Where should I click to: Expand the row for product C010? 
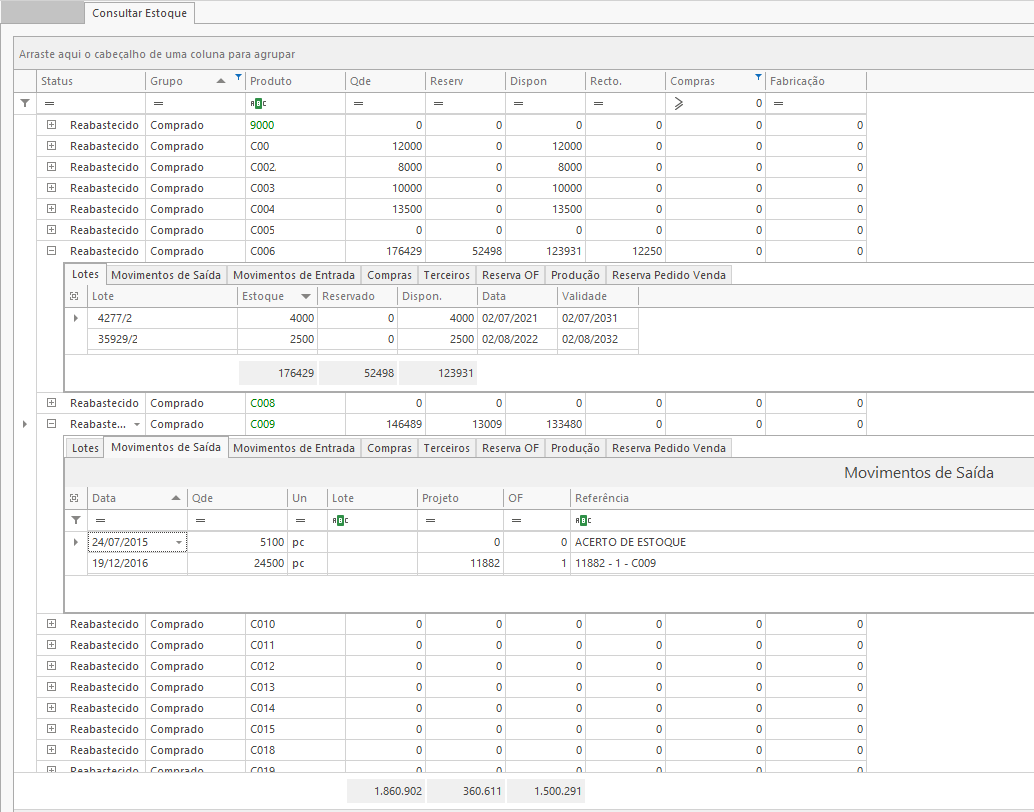coord(51,624)
